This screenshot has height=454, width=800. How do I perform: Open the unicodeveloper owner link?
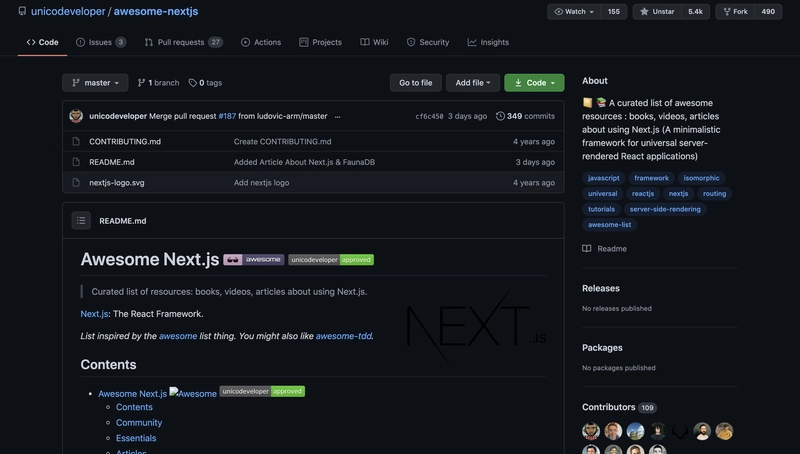point(68,11)
